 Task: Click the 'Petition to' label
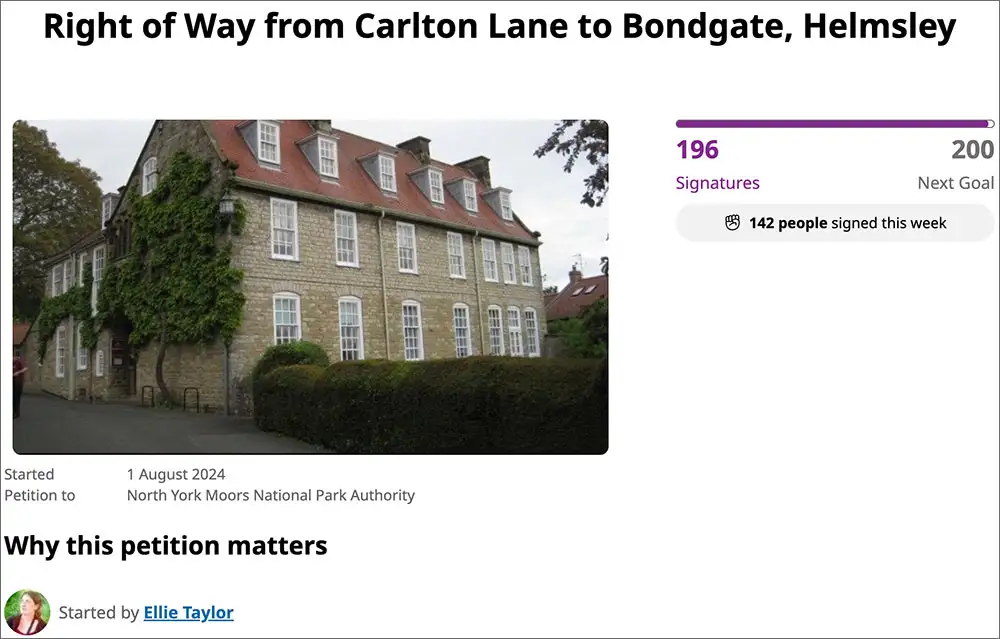[40, 496]
